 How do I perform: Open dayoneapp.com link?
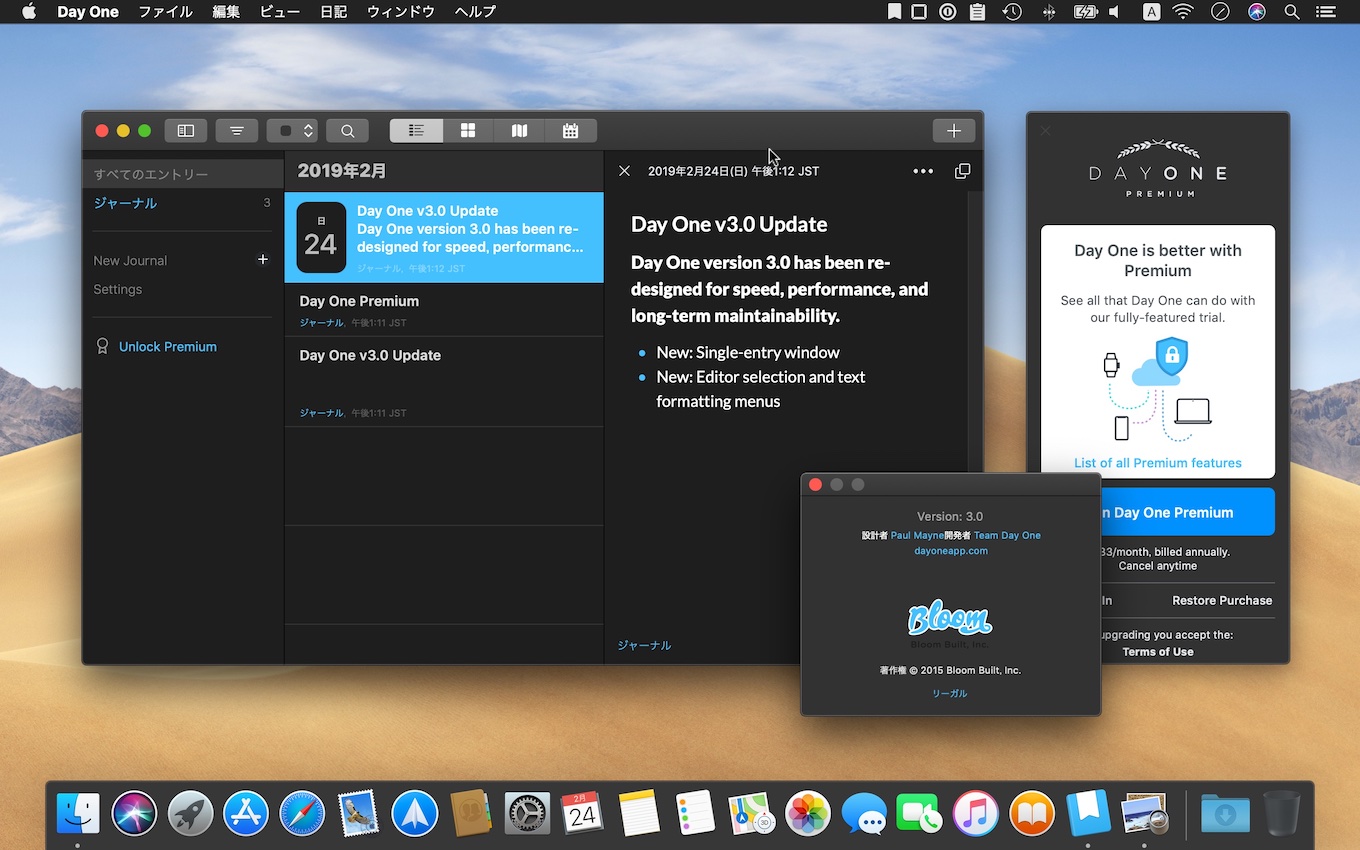pyautogui.click(x=951, y=550)
